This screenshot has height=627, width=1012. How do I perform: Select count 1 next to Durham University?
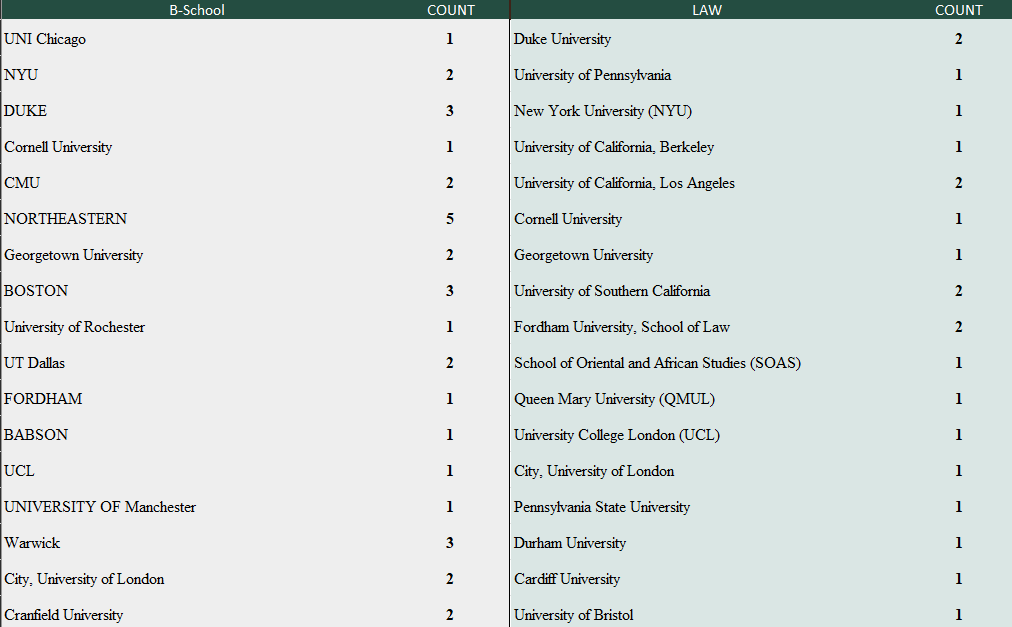coord(958,543)
